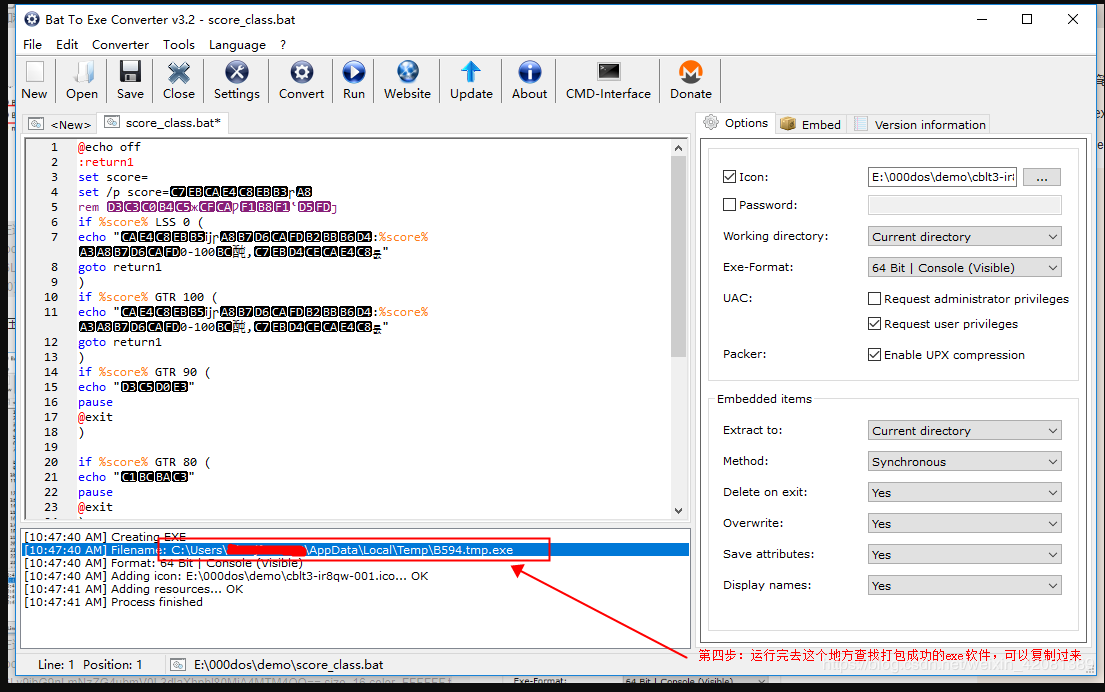
Task: Expand the Save attributes dropdown
Action: tap(965, 555)
